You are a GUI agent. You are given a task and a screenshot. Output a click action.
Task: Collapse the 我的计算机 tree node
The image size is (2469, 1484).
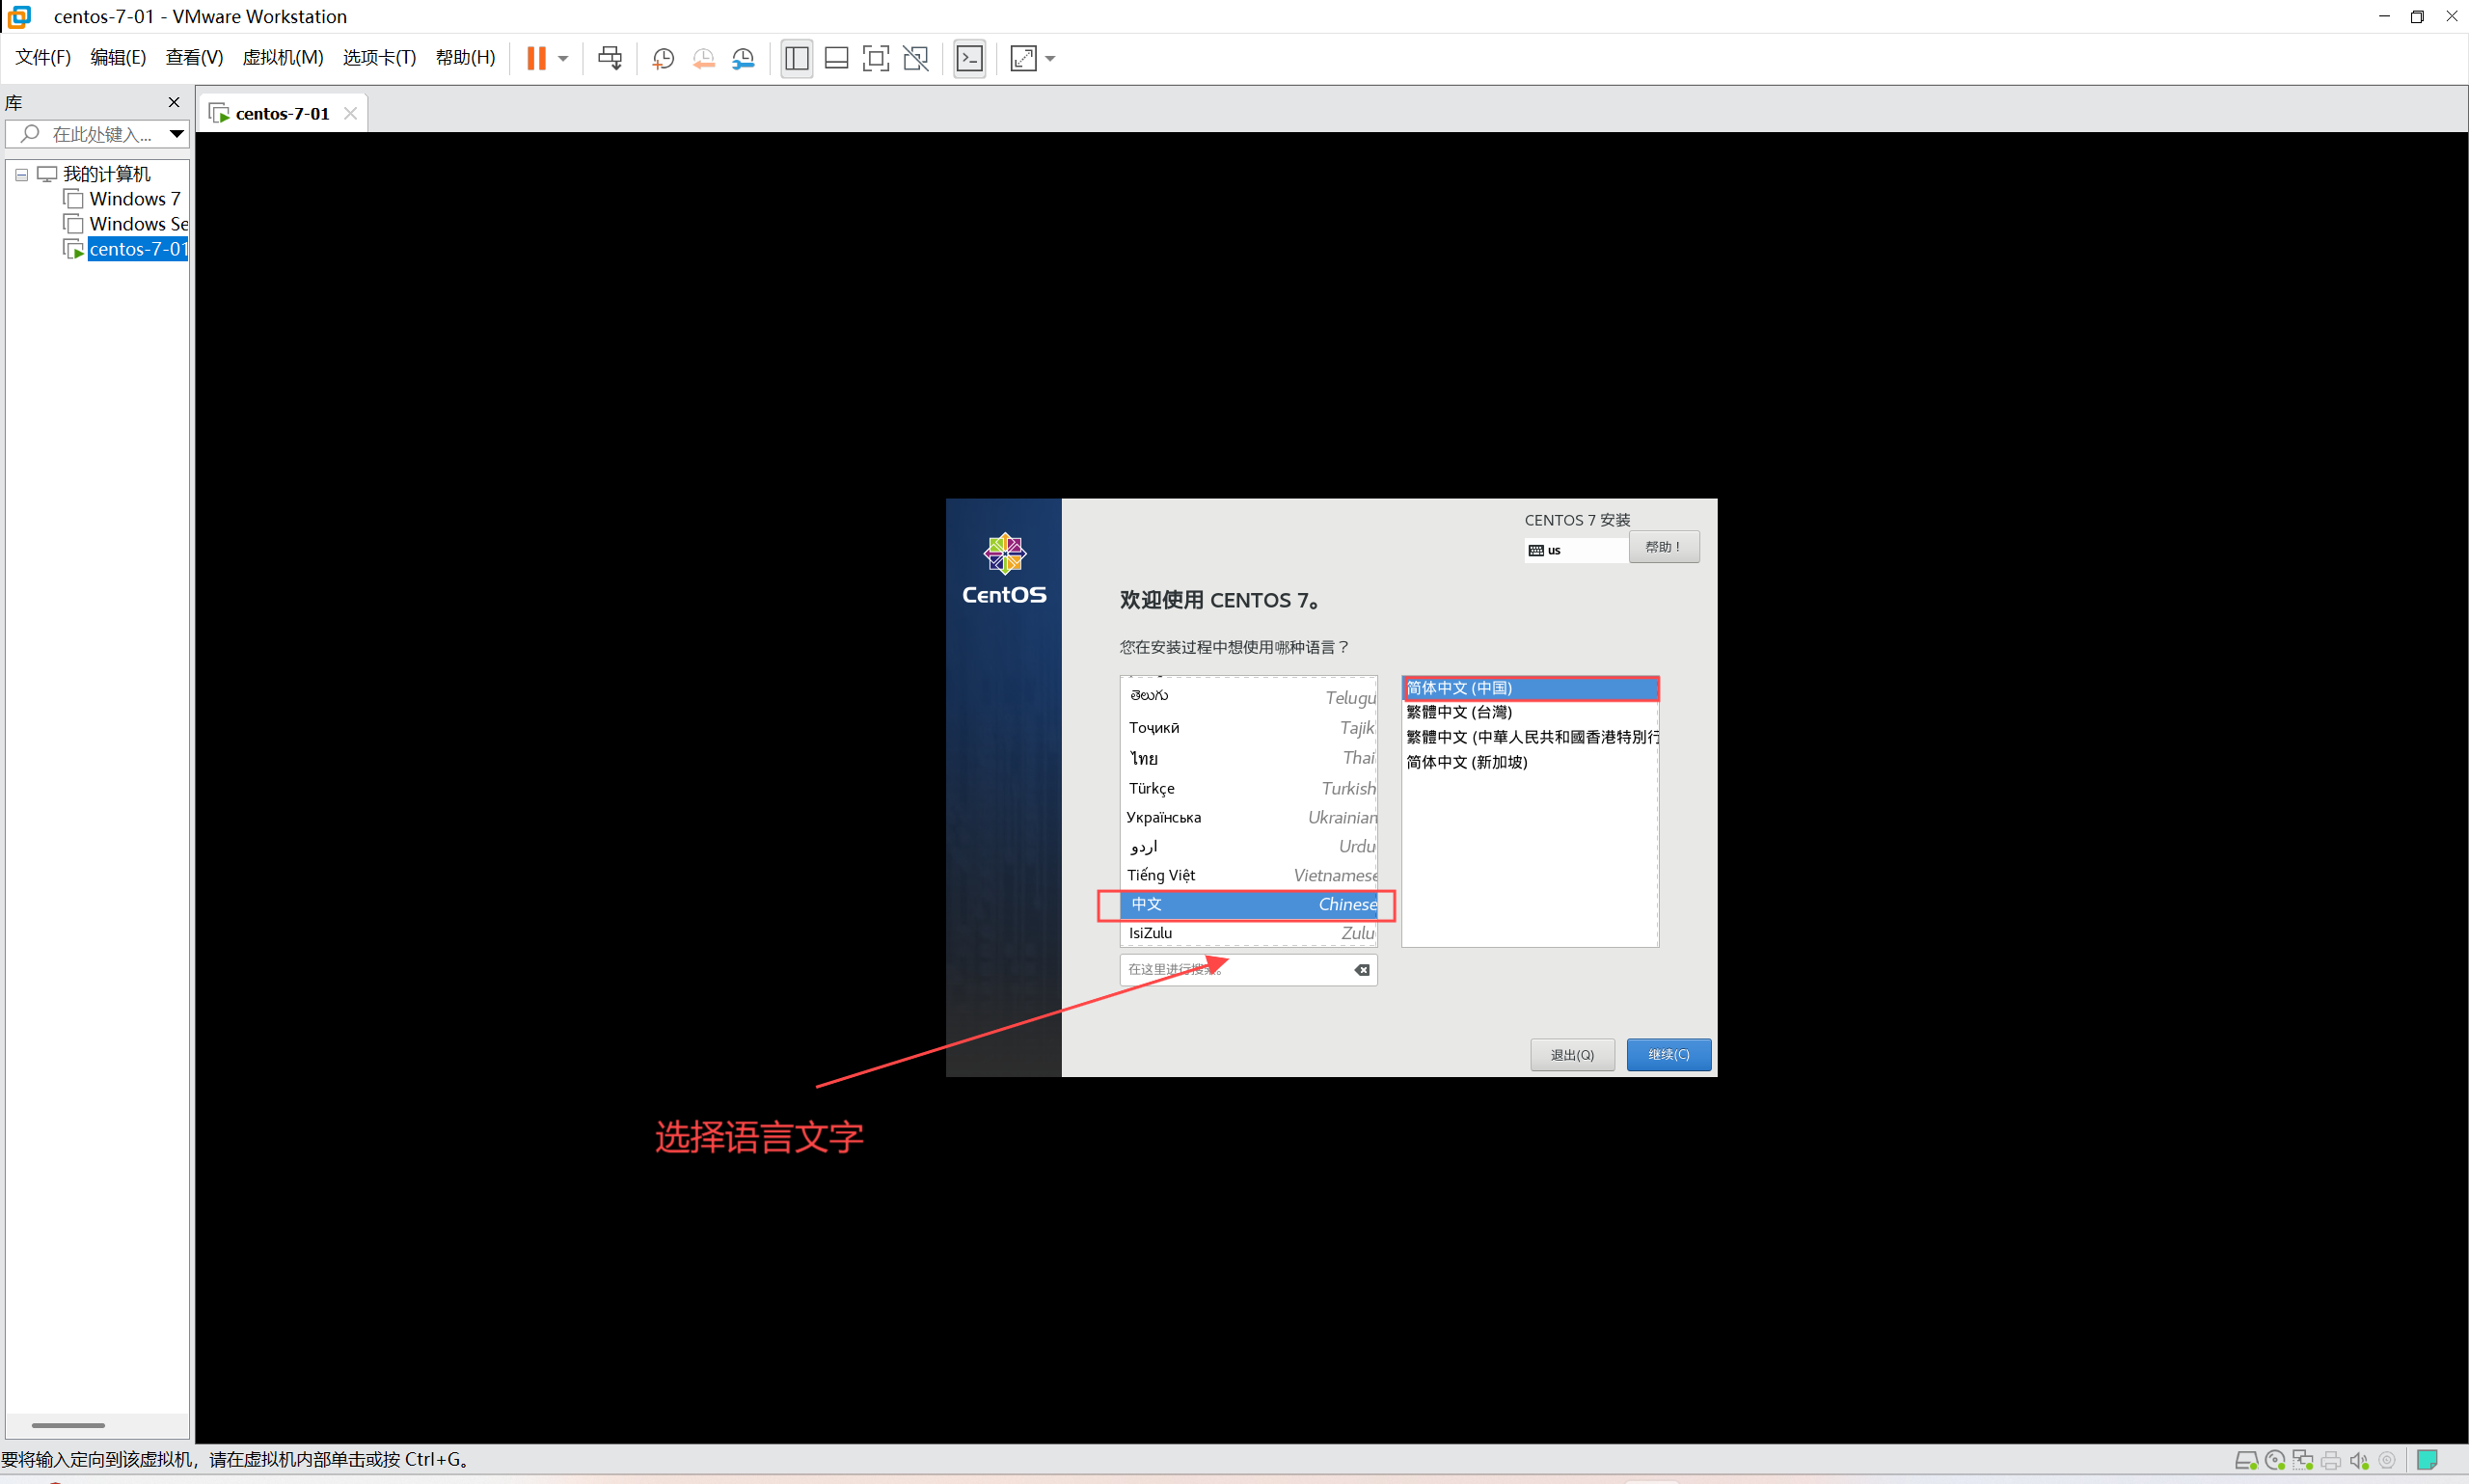click(x=21, y=174)
